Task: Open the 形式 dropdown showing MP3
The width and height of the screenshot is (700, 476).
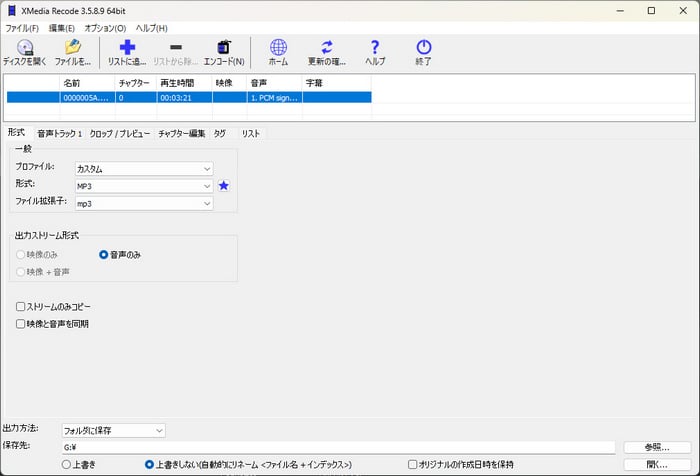Action: click(144, 186)
